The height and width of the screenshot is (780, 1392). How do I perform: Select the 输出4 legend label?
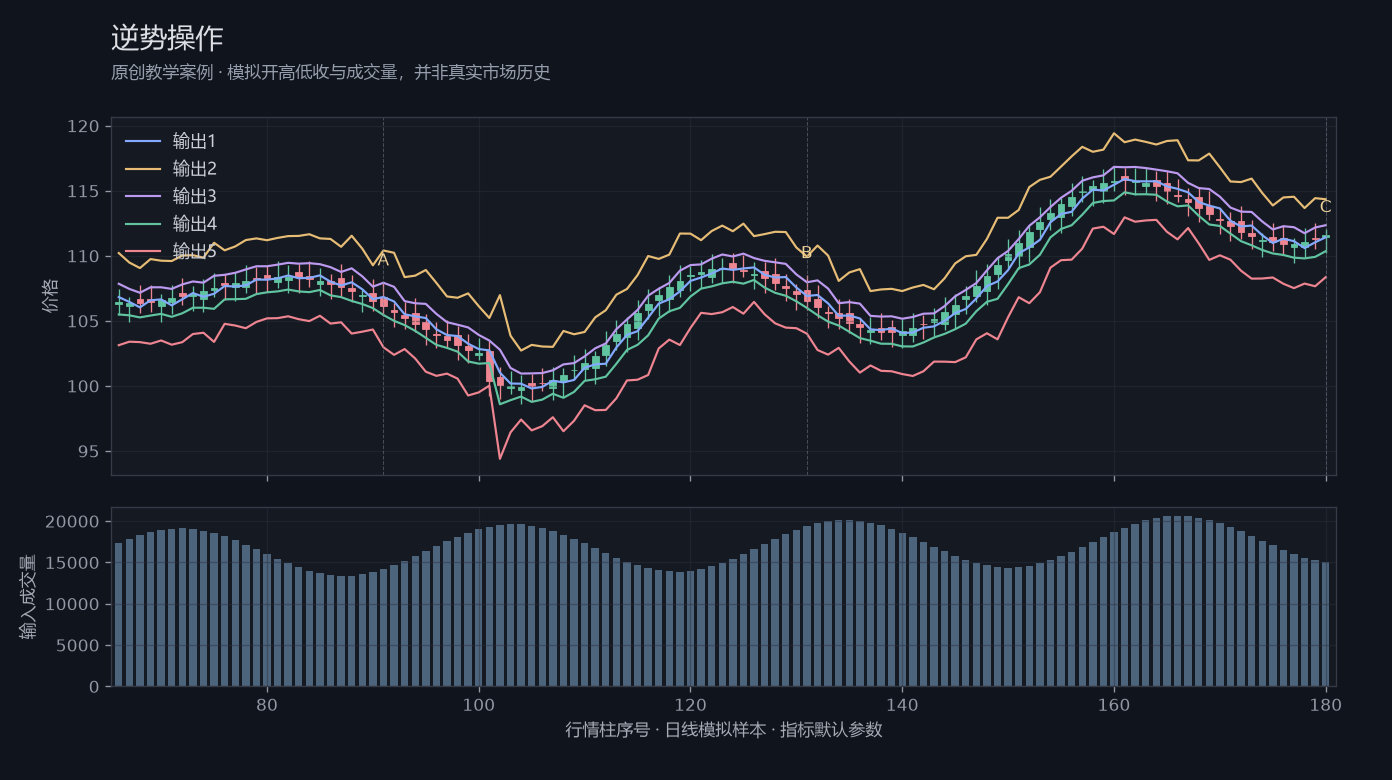point(194,224)
